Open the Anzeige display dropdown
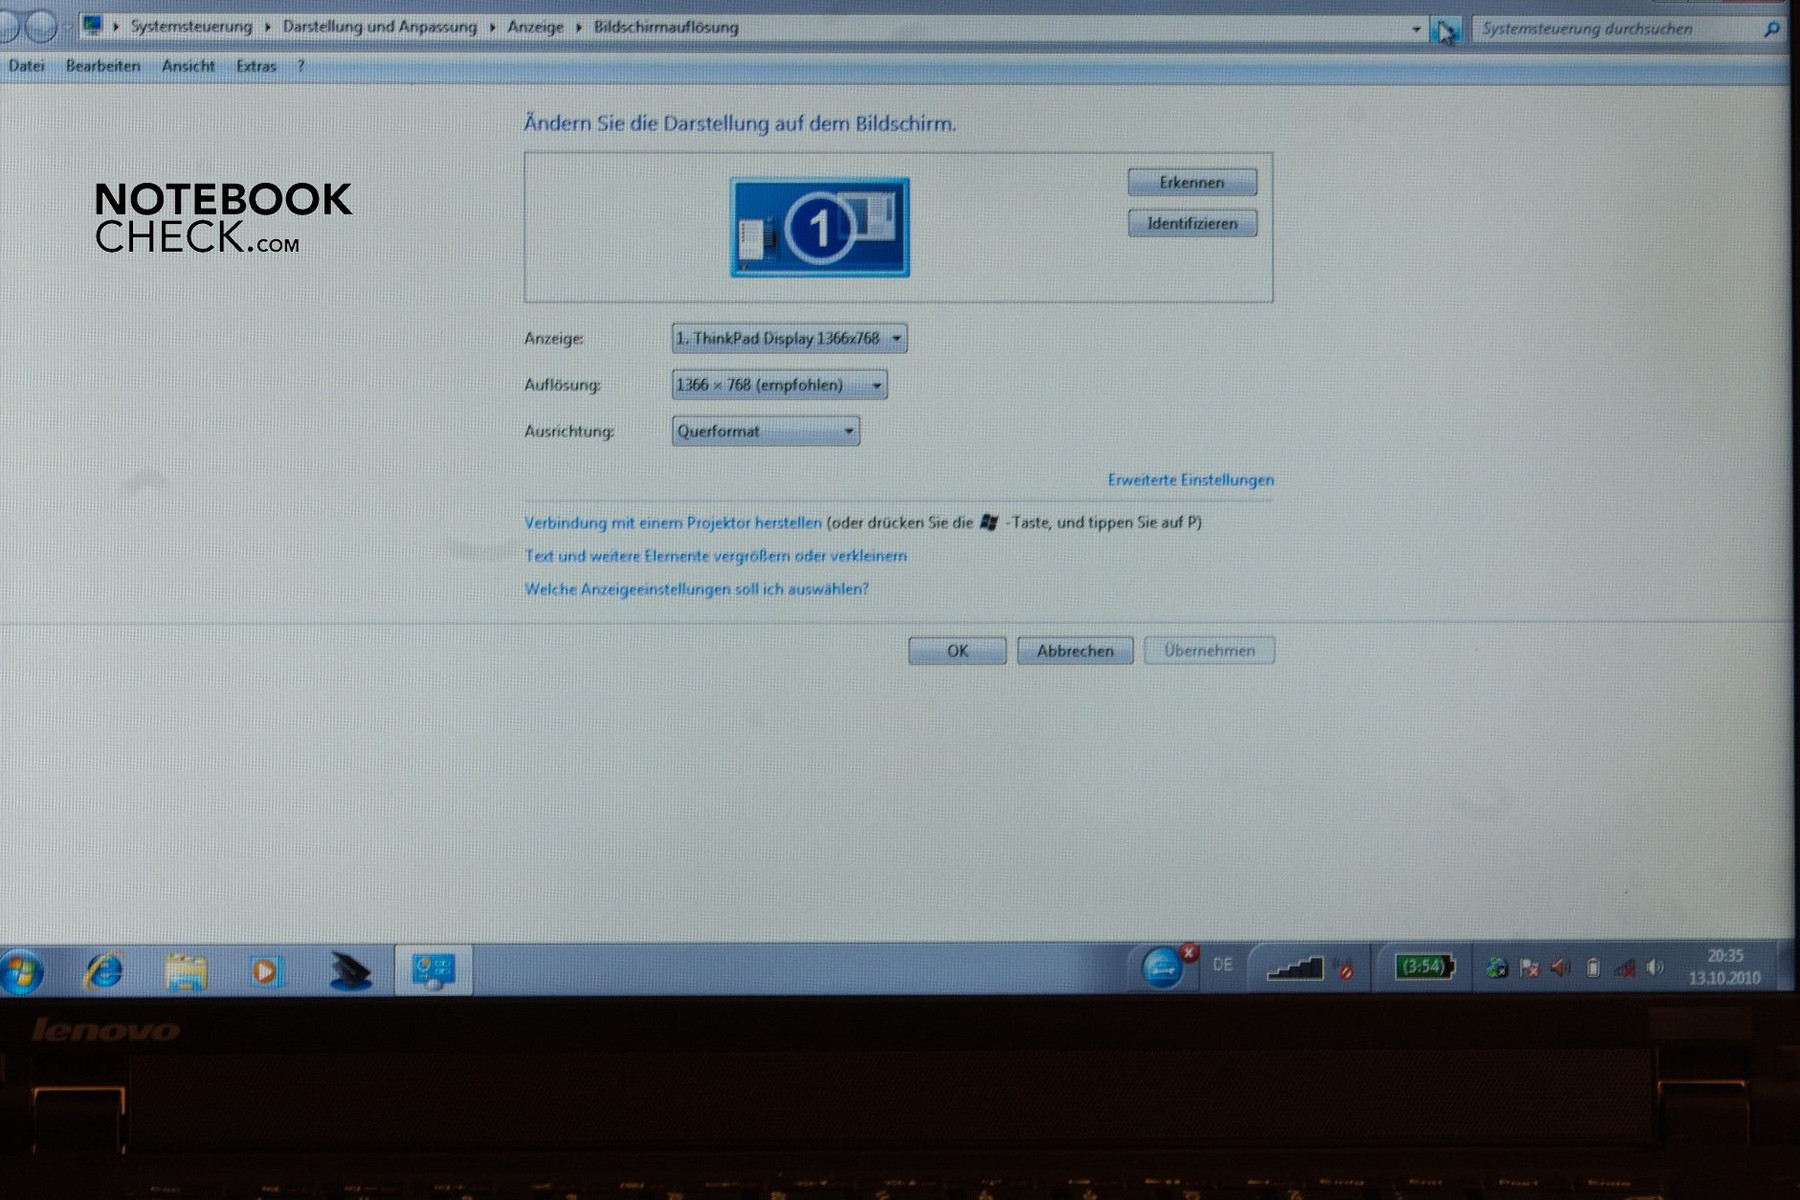The width and height of the screenshot is (1800, 1200). pos(789,338)
